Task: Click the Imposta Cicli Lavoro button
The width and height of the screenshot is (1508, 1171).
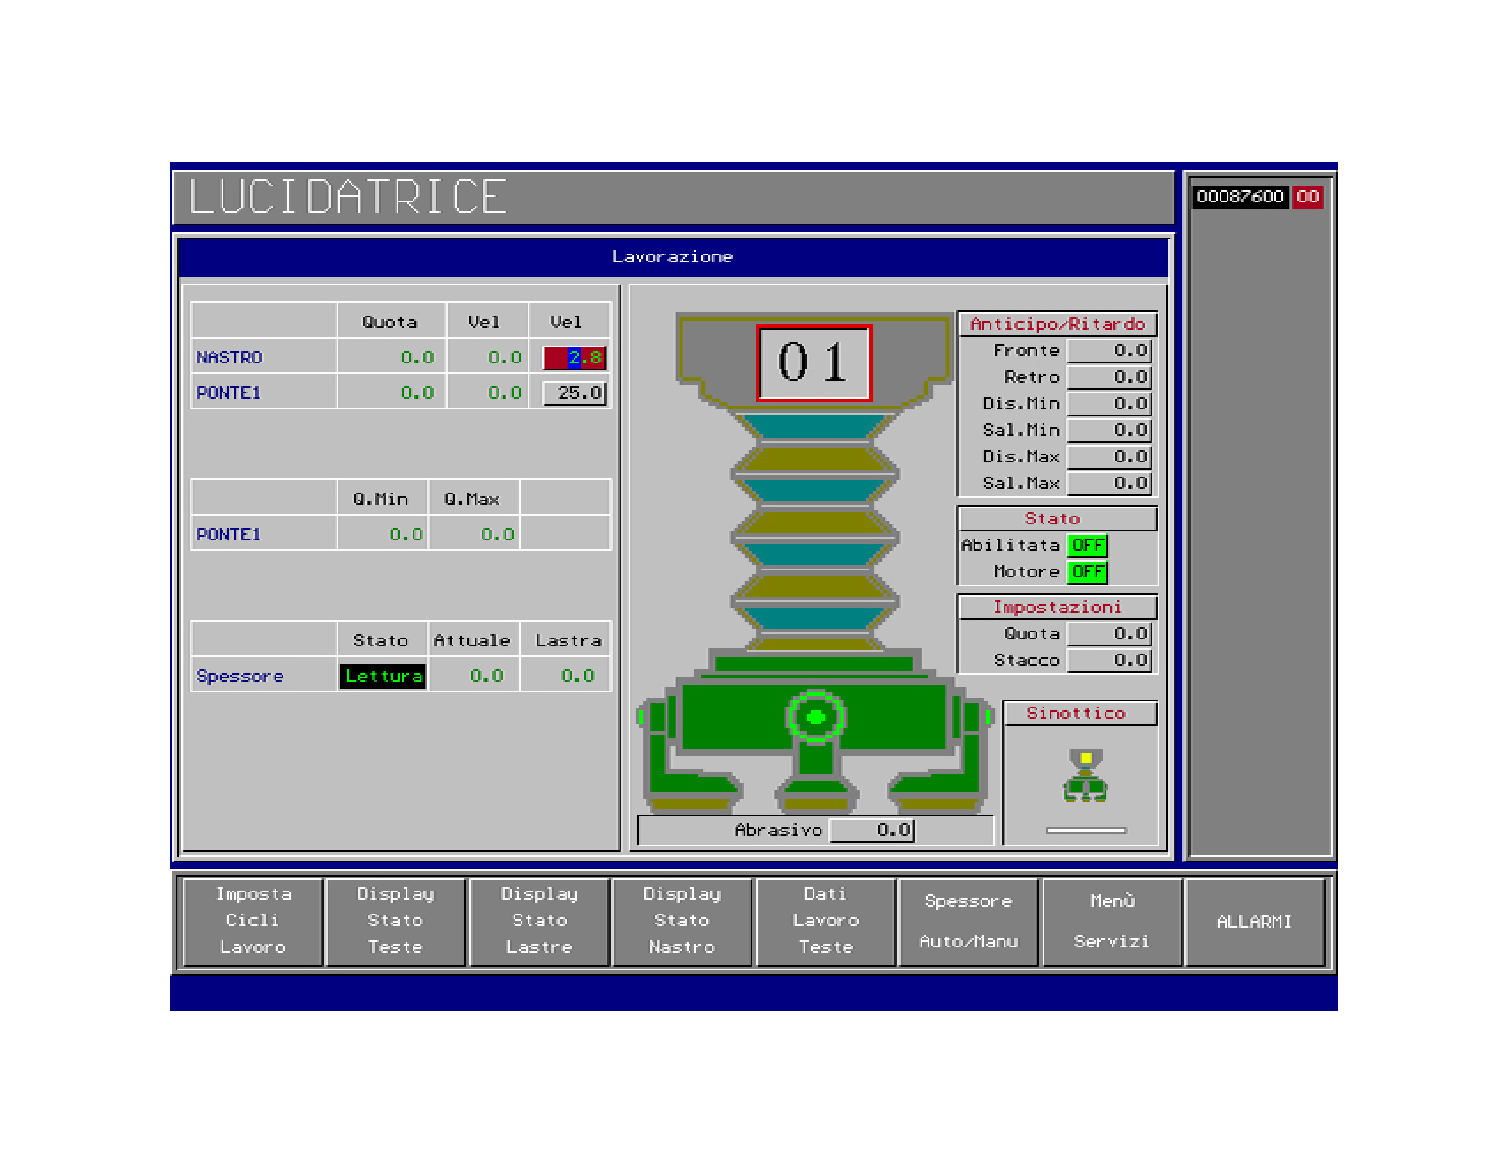Action: click(x=253, y=921)
